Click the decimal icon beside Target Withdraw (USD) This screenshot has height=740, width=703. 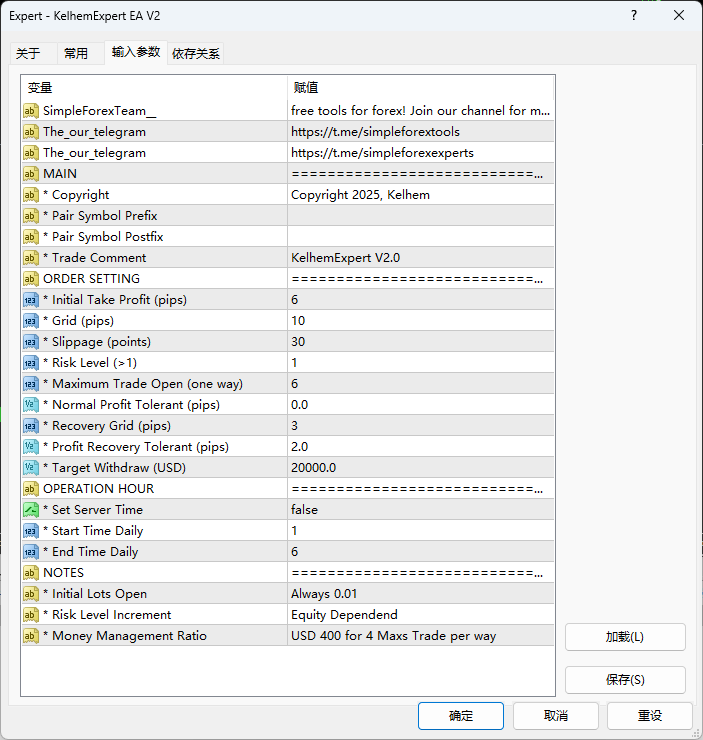coord(31,468)
